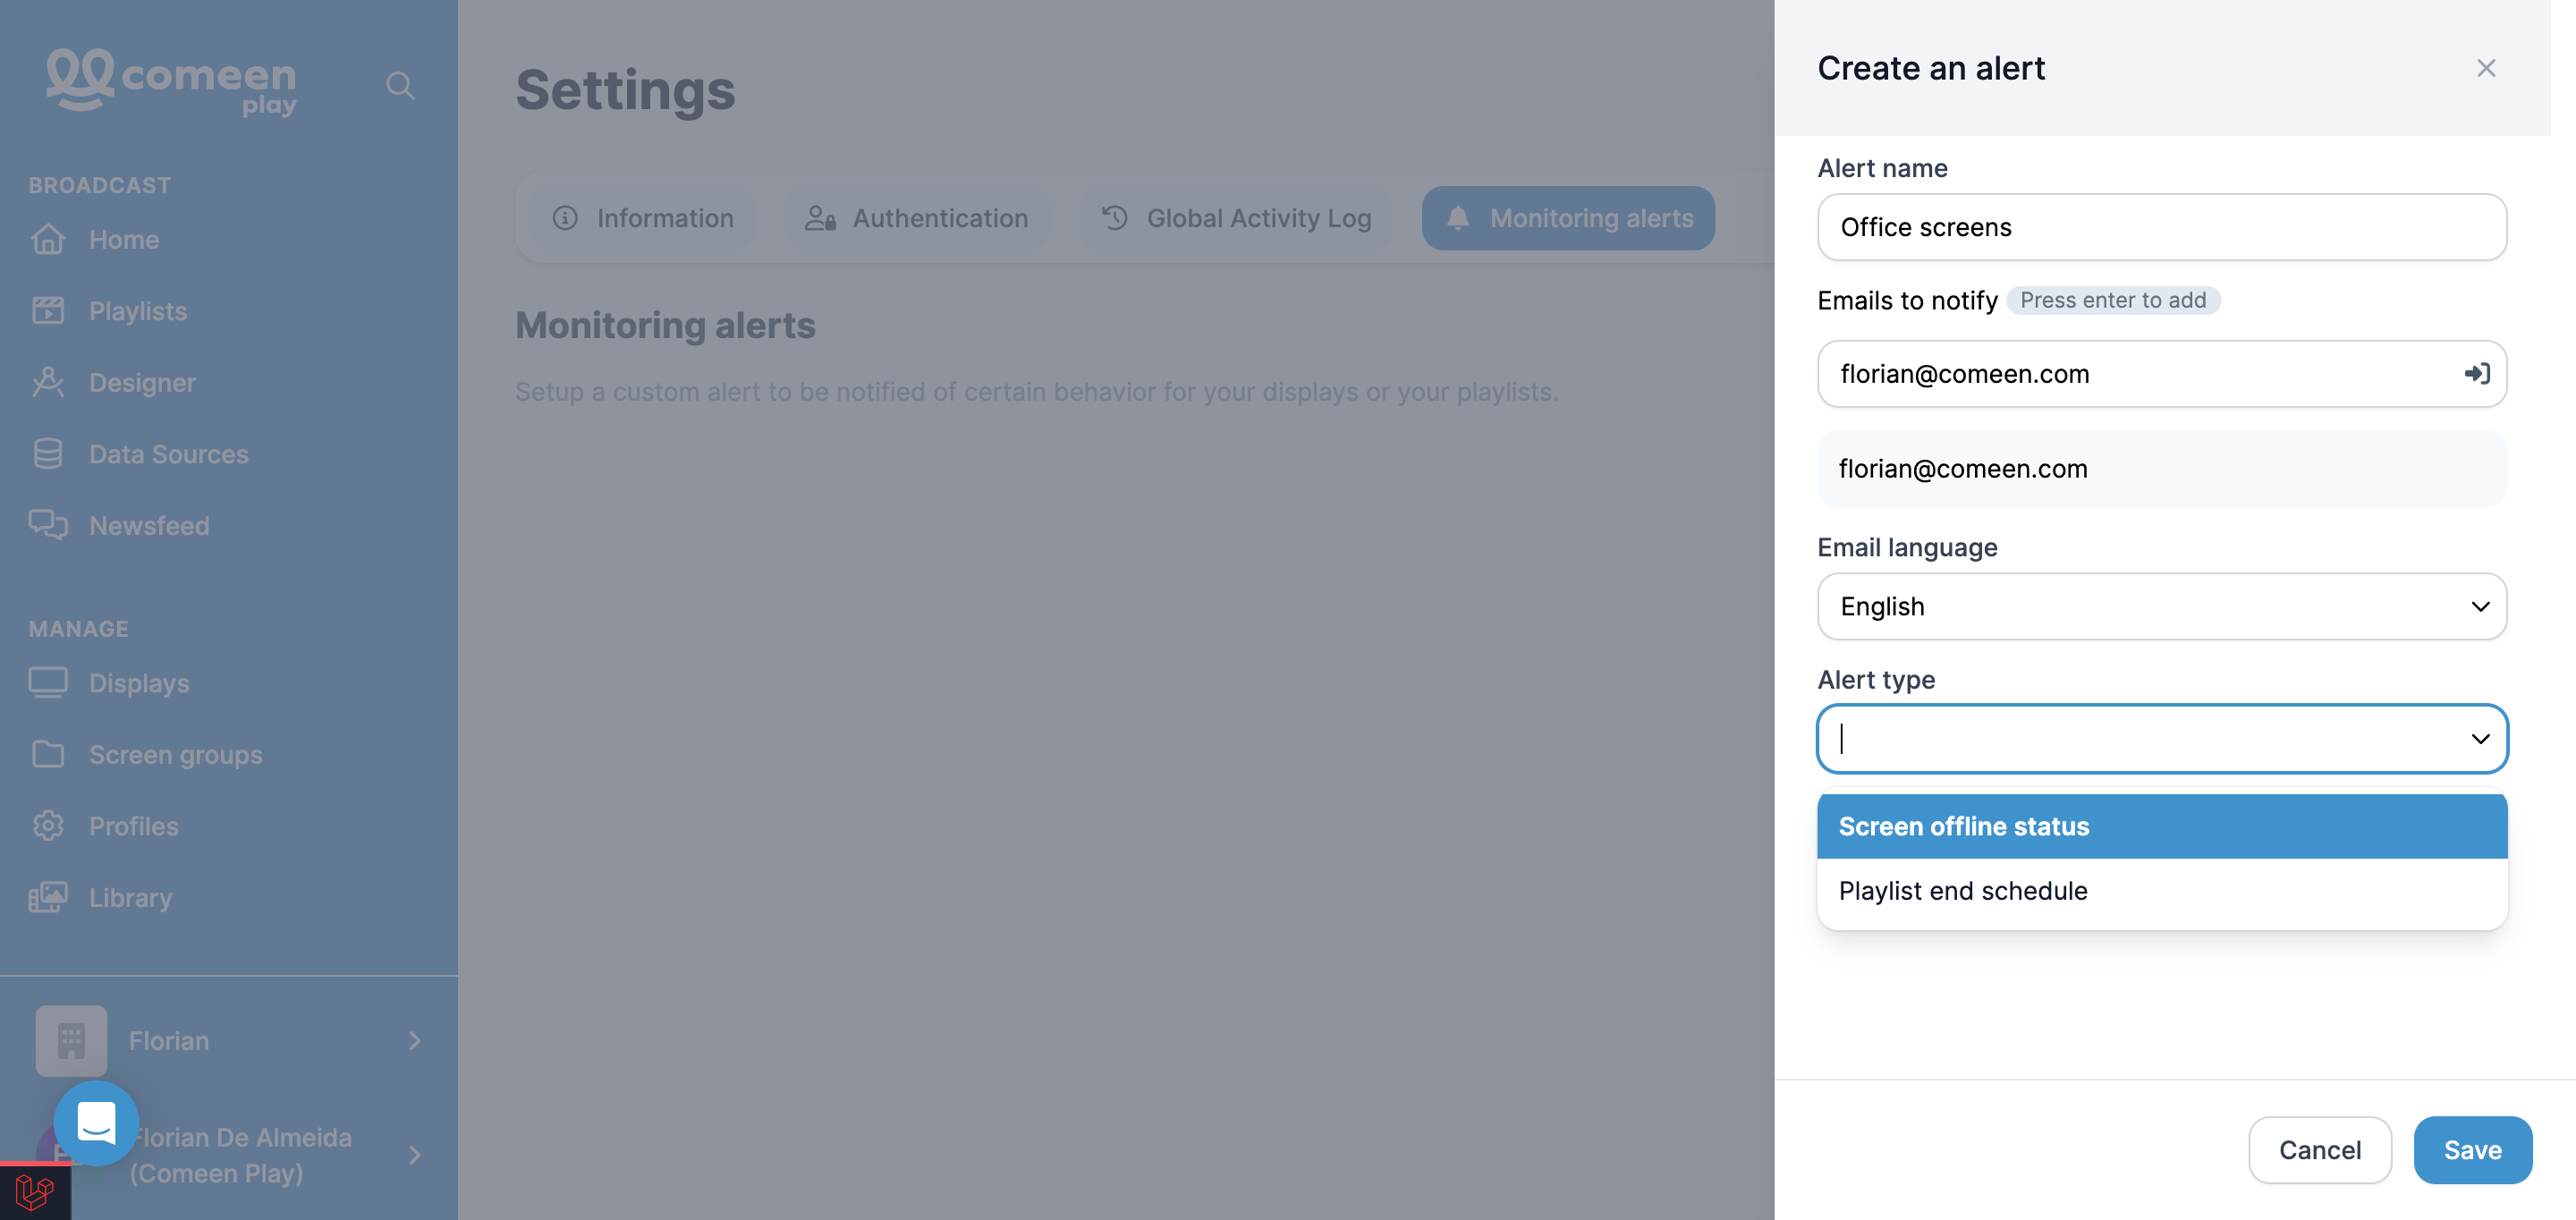Click the Monitoring alerts bell icon
Screen dimensions: 2576x1220
click(1458, 218)
